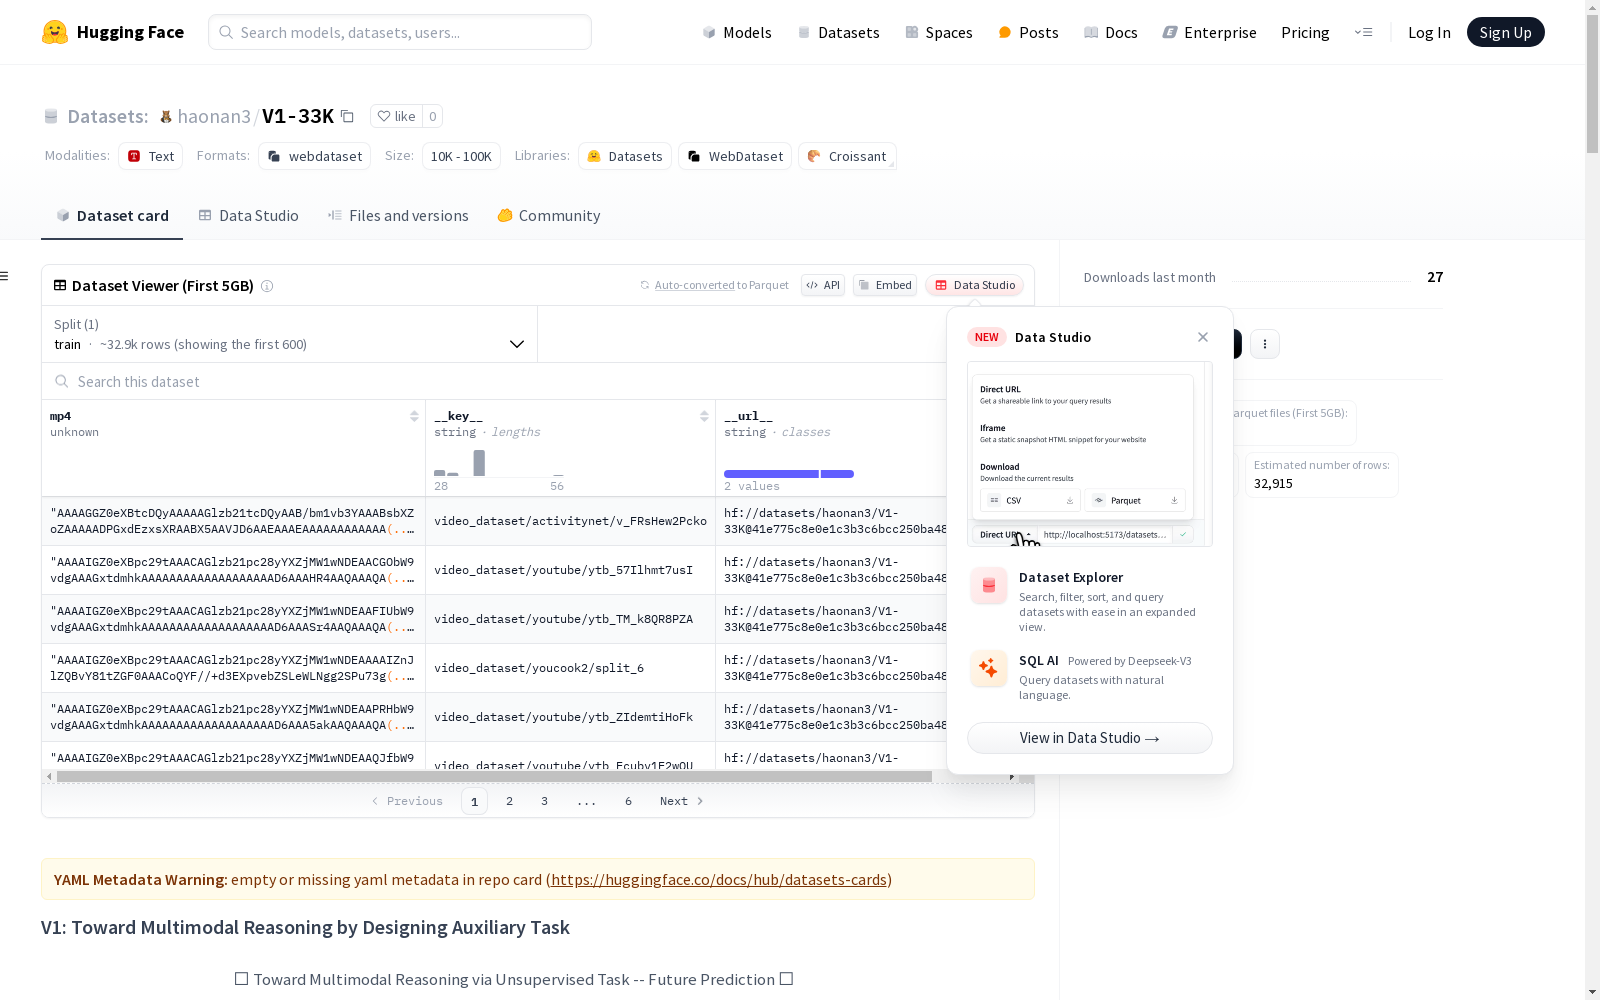Click Next page in pagination

681,801
